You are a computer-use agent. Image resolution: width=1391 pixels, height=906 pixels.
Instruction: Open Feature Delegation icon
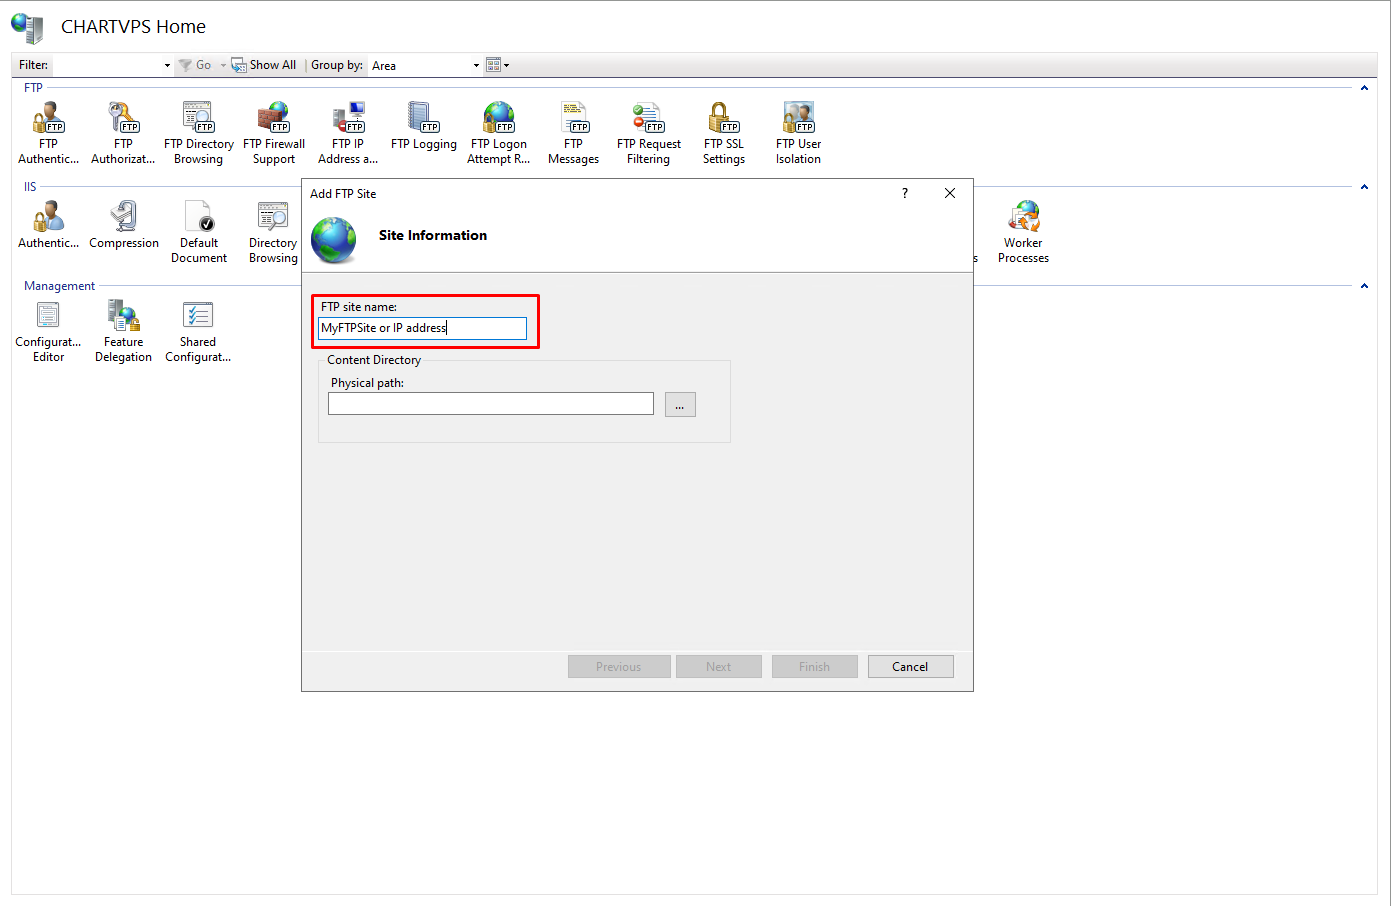(123, 330)
